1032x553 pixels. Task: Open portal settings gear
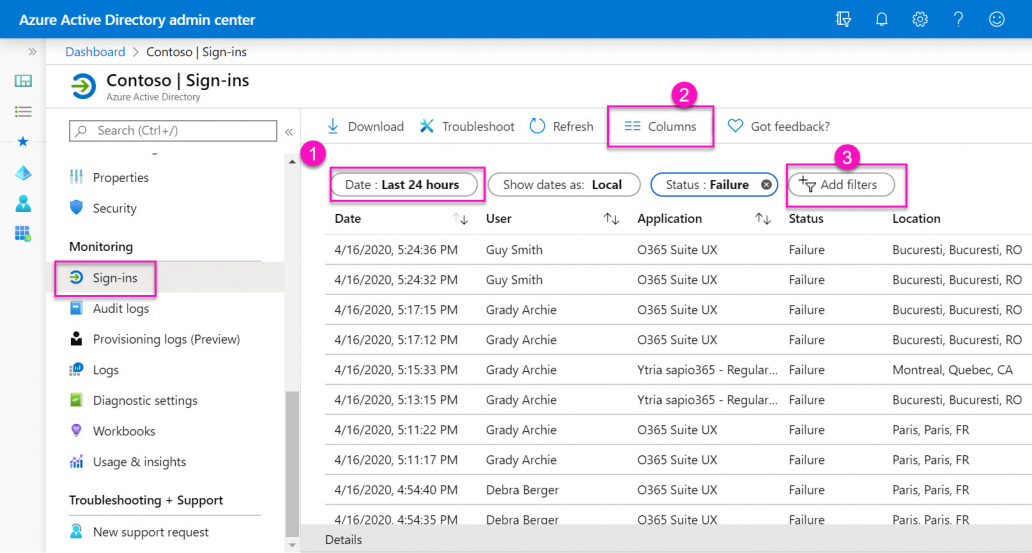point(920,19)
